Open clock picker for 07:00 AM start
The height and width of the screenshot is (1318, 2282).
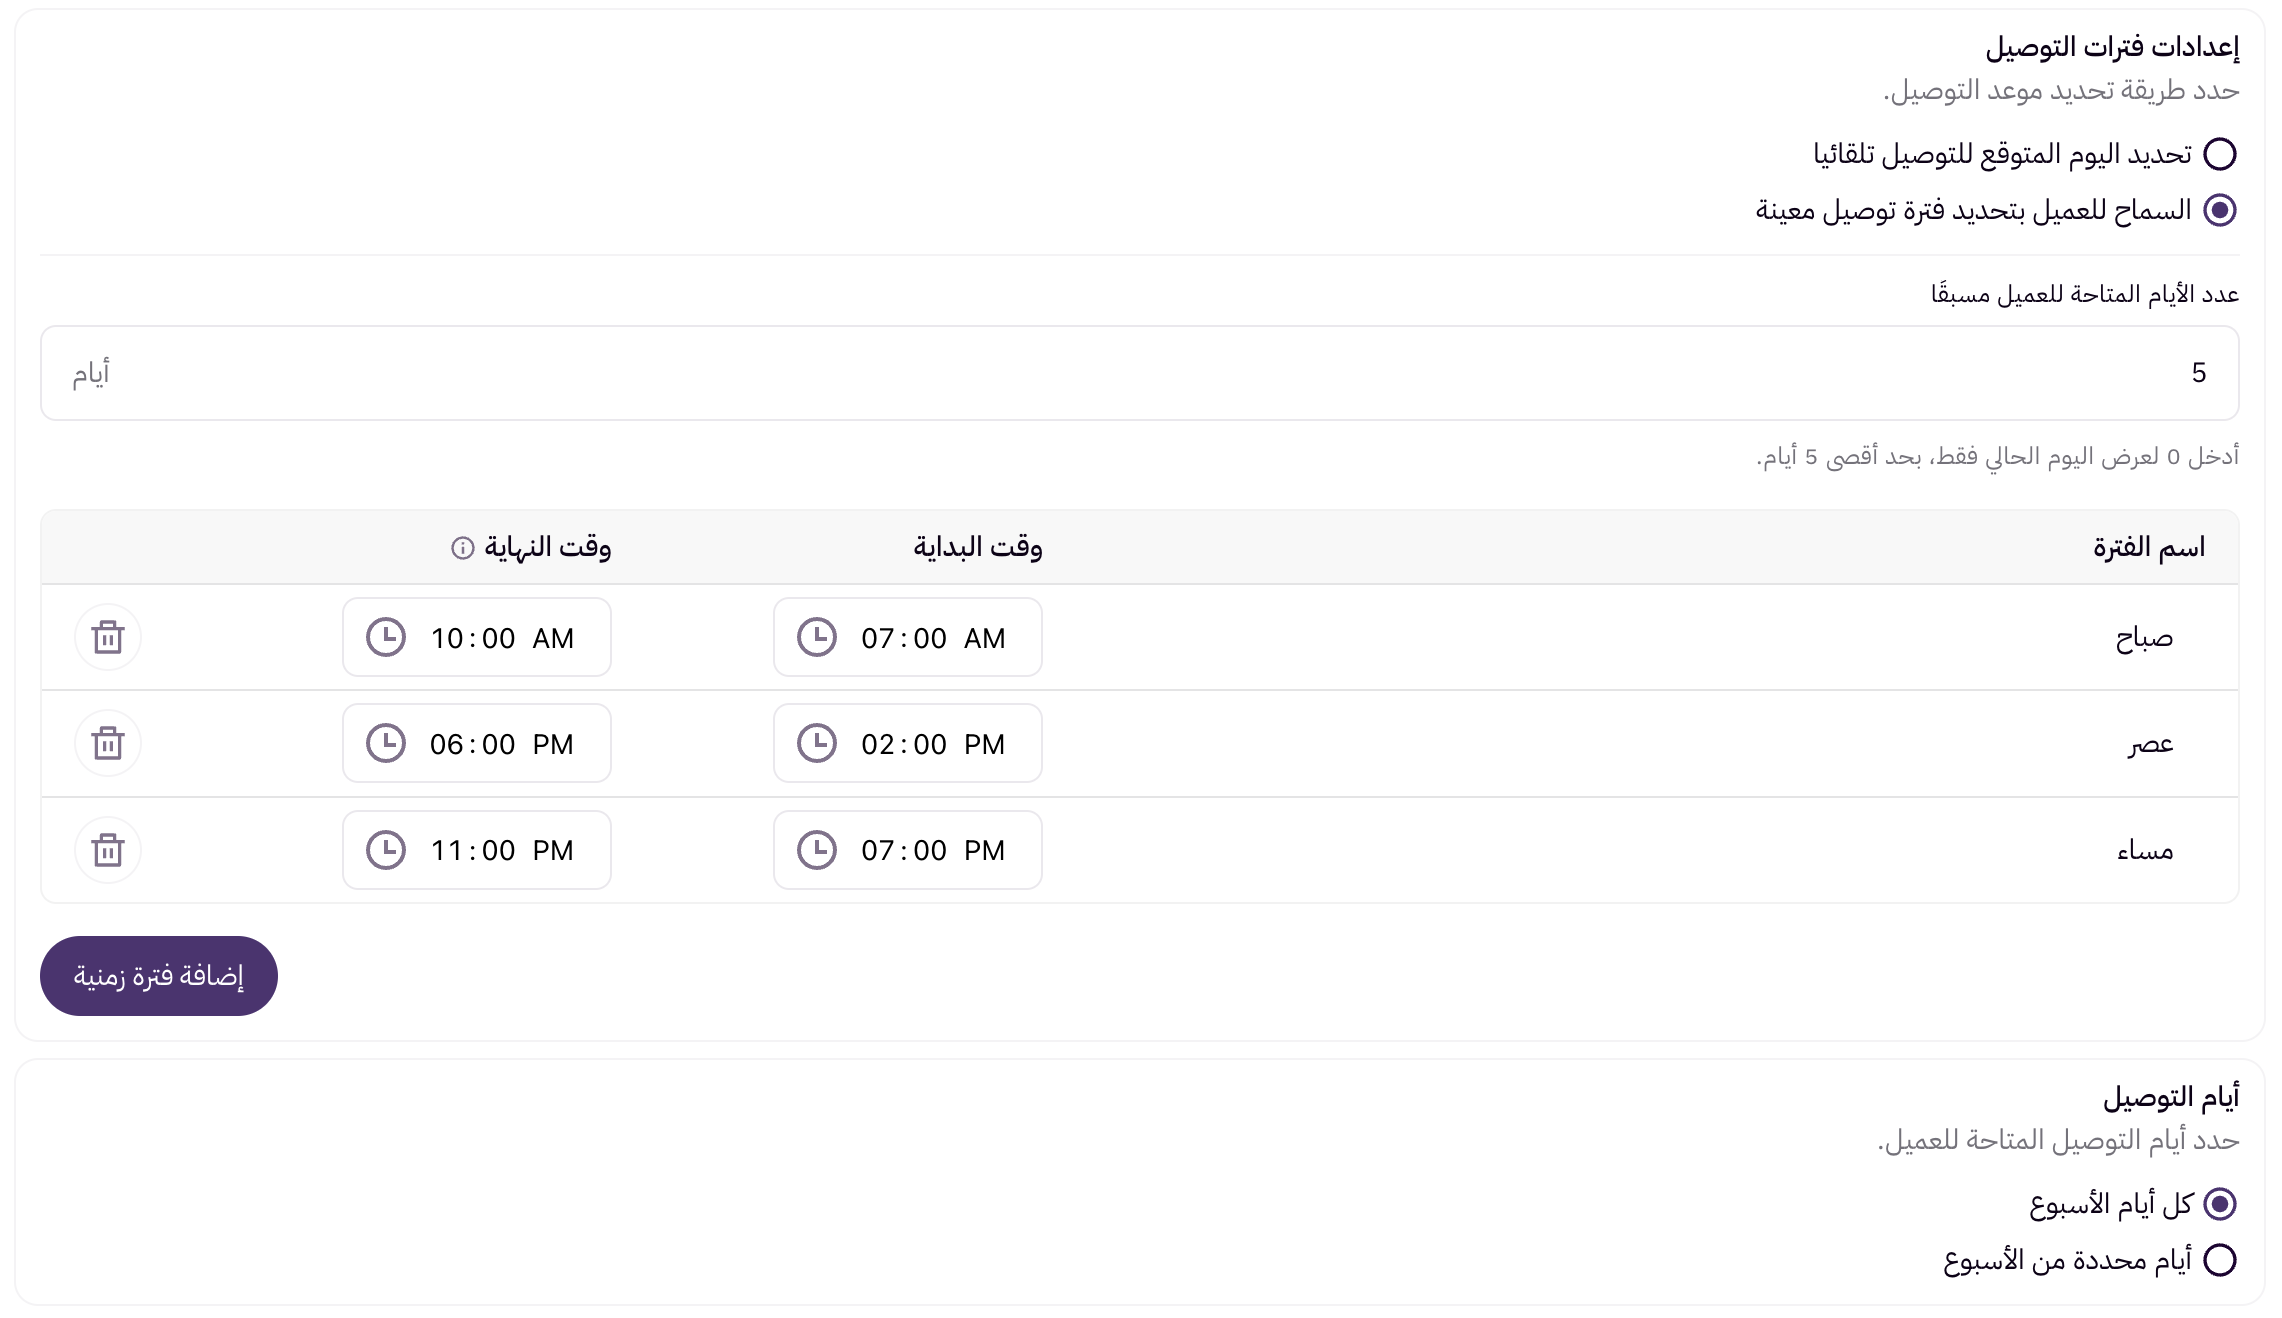tap(817, 637)
